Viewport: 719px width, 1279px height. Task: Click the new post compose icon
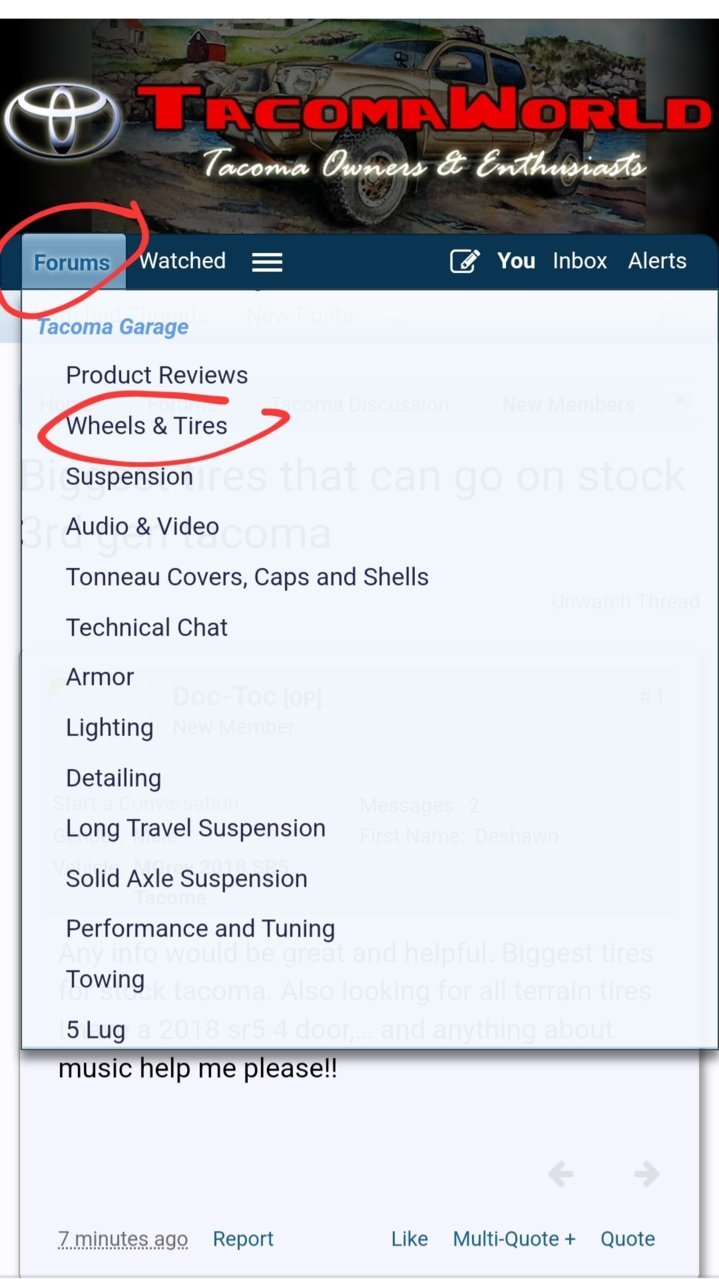click(x=464, y=262)
